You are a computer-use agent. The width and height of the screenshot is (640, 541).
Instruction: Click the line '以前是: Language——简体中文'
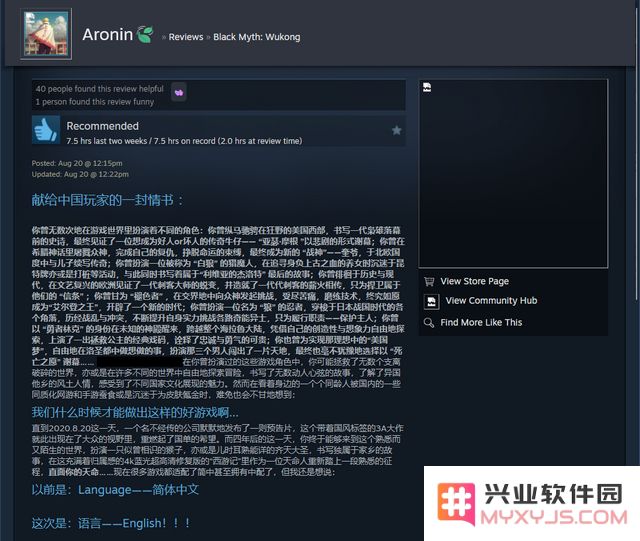(116, 490)
